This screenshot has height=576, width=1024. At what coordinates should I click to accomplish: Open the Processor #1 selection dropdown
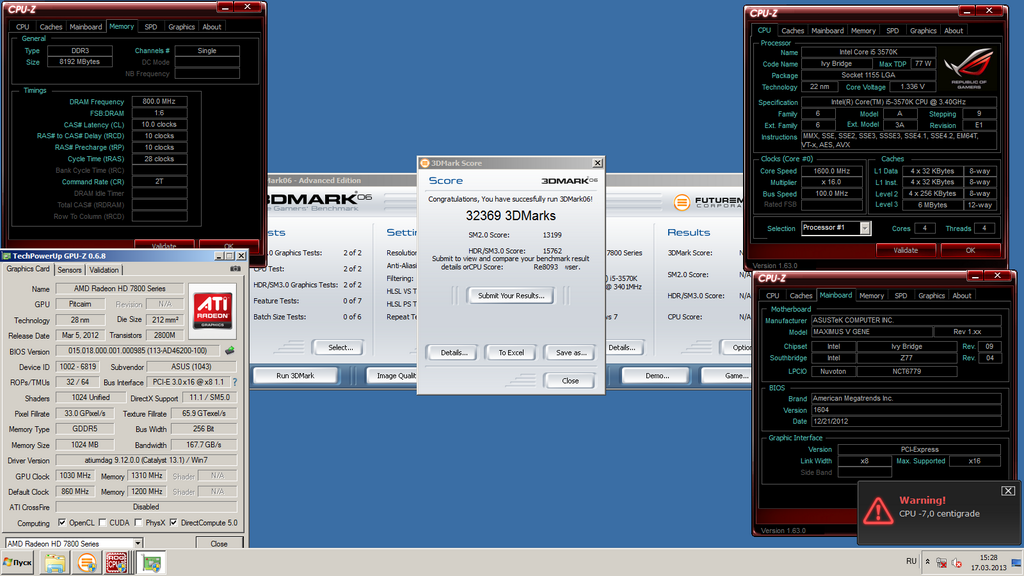coord(865,228)
